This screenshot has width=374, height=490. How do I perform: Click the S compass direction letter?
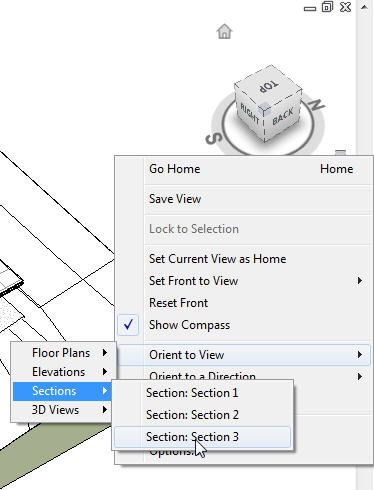[214, 139]
